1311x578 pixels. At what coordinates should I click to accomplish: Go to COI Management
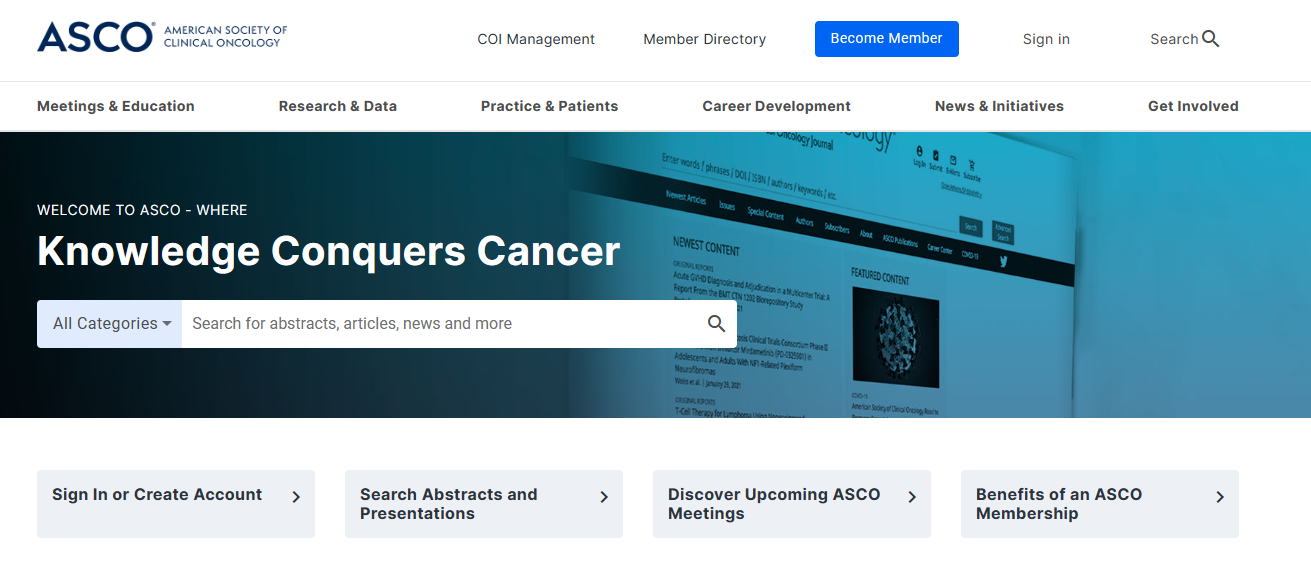coord(536,39)
